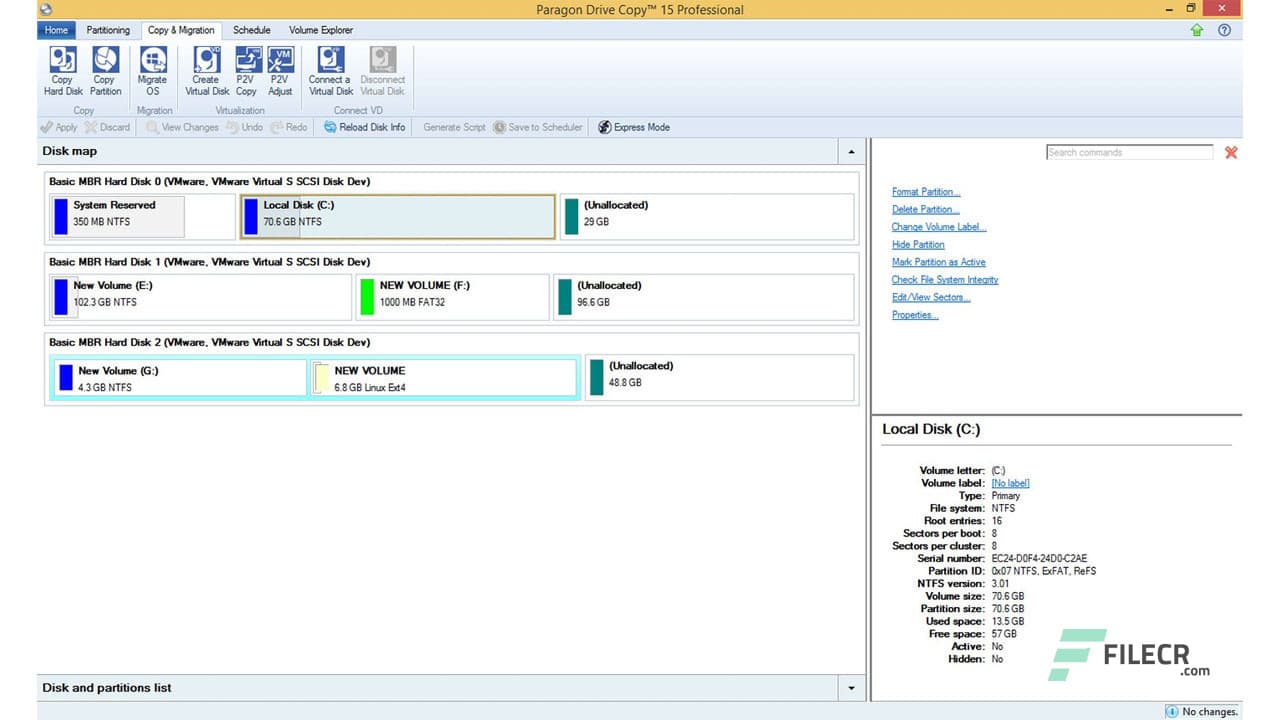Screen dimensions: 1280x720
Task: Open Format Partition from the commands panel
Action: coord(926,191)
